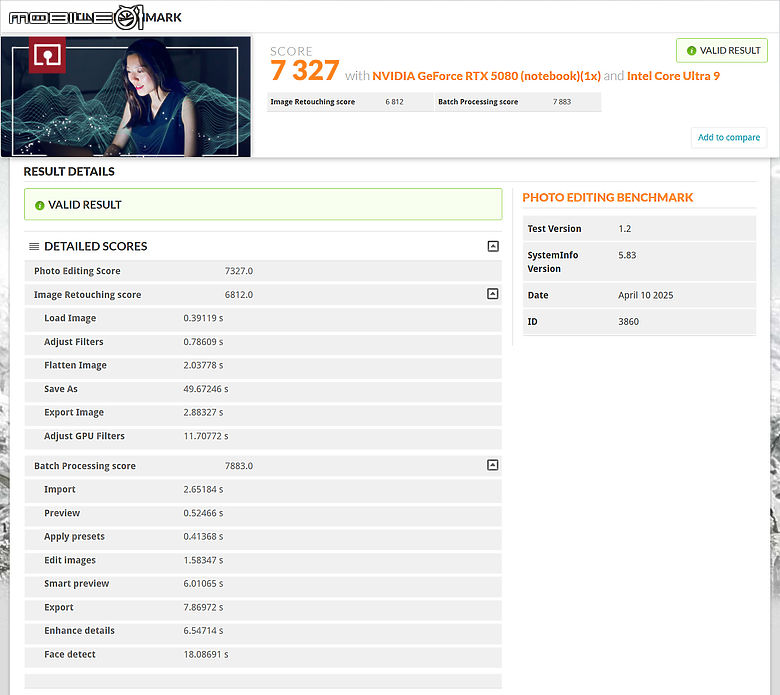Click the Import 2.65184 s row
This screenshot has height=695, width=780.
[263, 490]
